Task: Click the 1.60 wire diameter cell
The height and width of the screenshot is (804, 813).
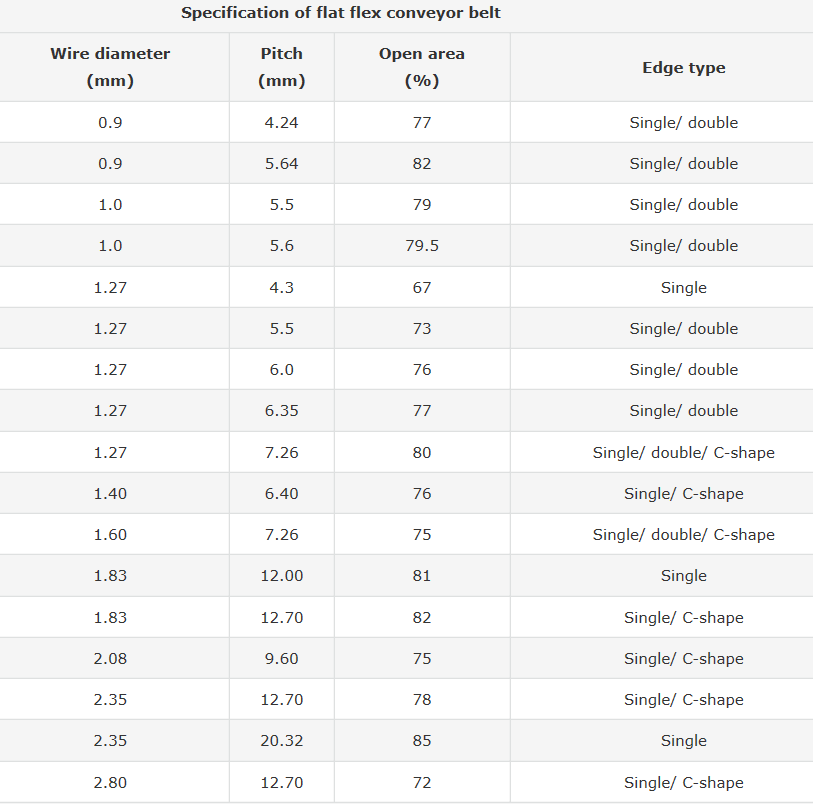Action: (110, 534)
